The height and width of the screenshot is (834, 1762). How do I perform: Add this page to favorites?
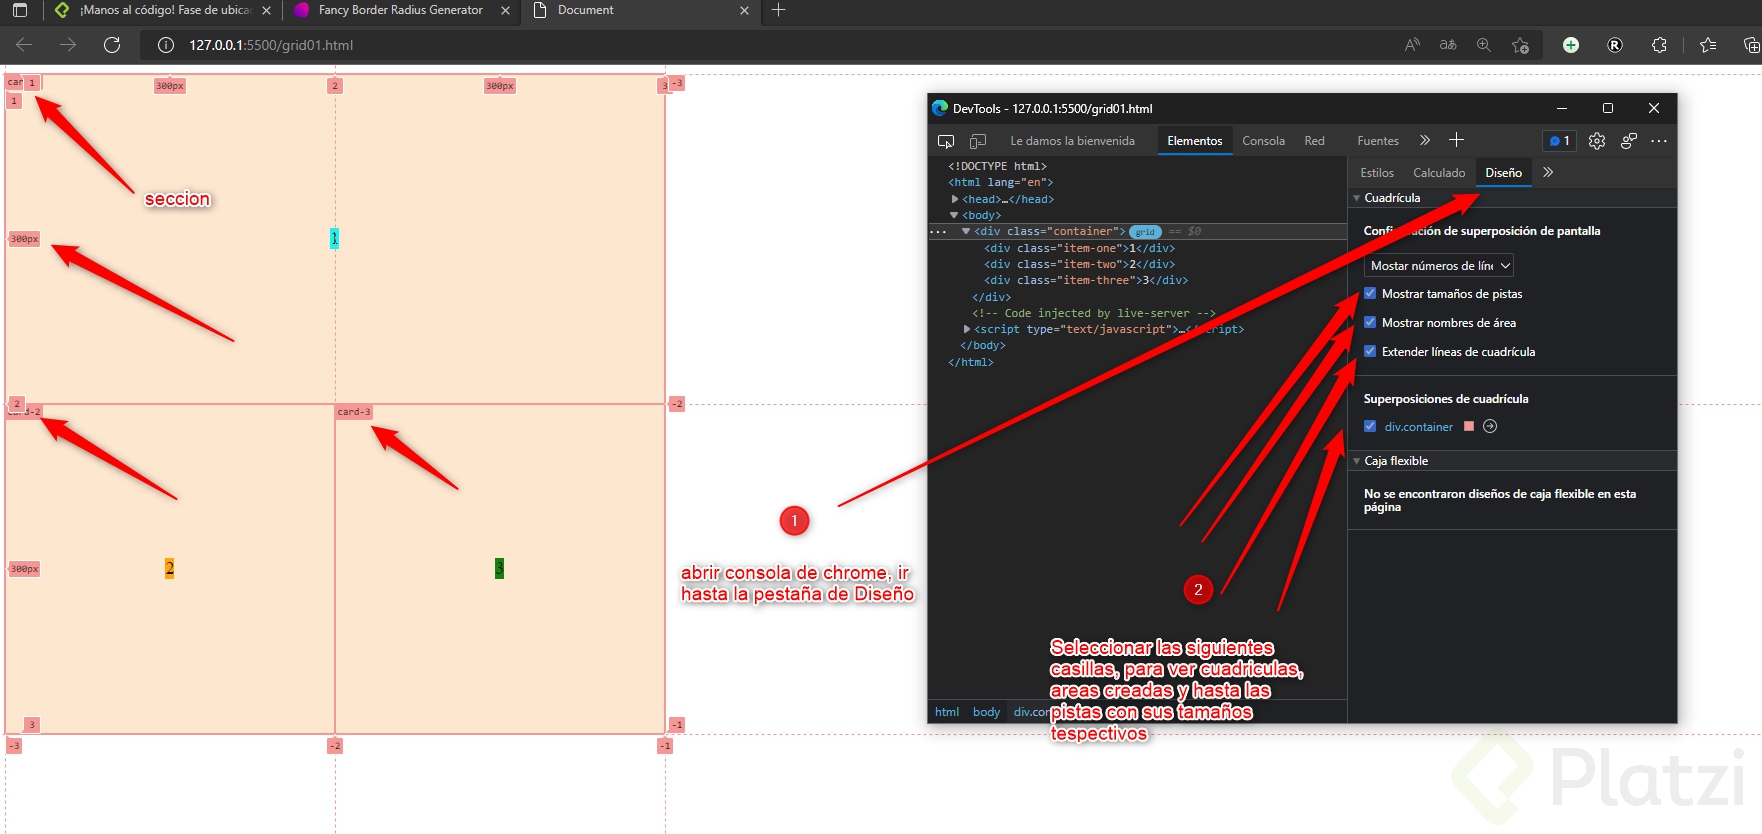1520,45
